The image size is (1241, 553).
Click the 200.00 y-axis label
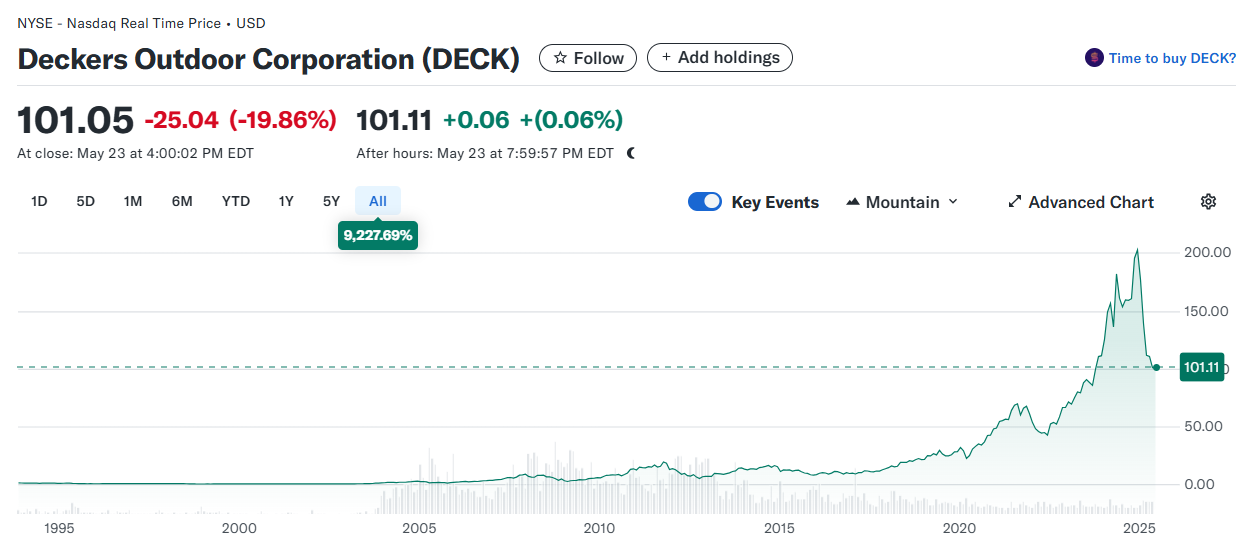(1207, 252)
